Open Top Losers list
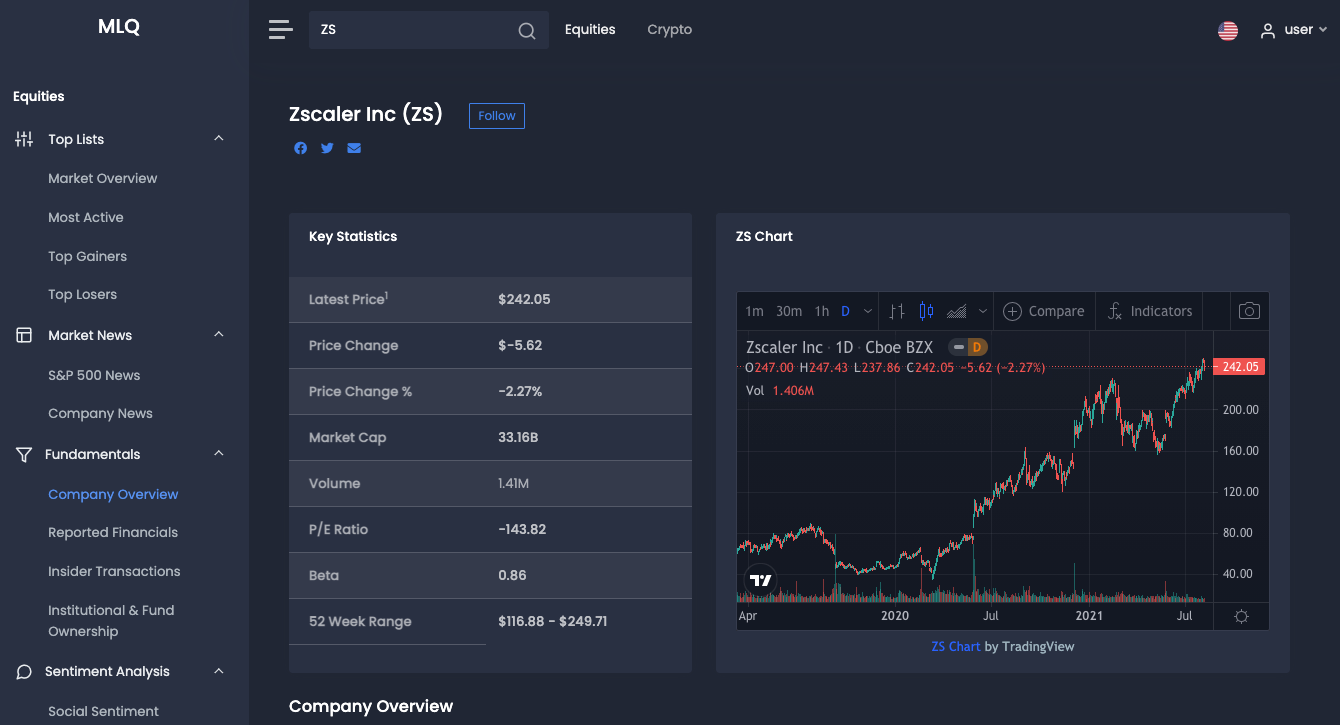This screenshot has height=725, width=1340. pos(83,295)
